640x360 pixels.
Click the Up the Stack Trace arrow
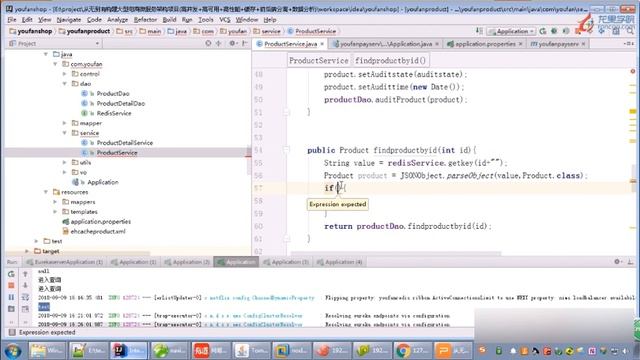point(25,274)
